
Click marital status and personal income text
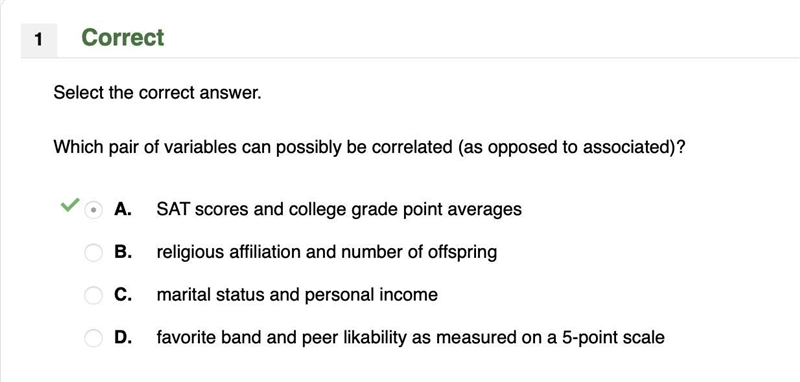pos(297,295)
